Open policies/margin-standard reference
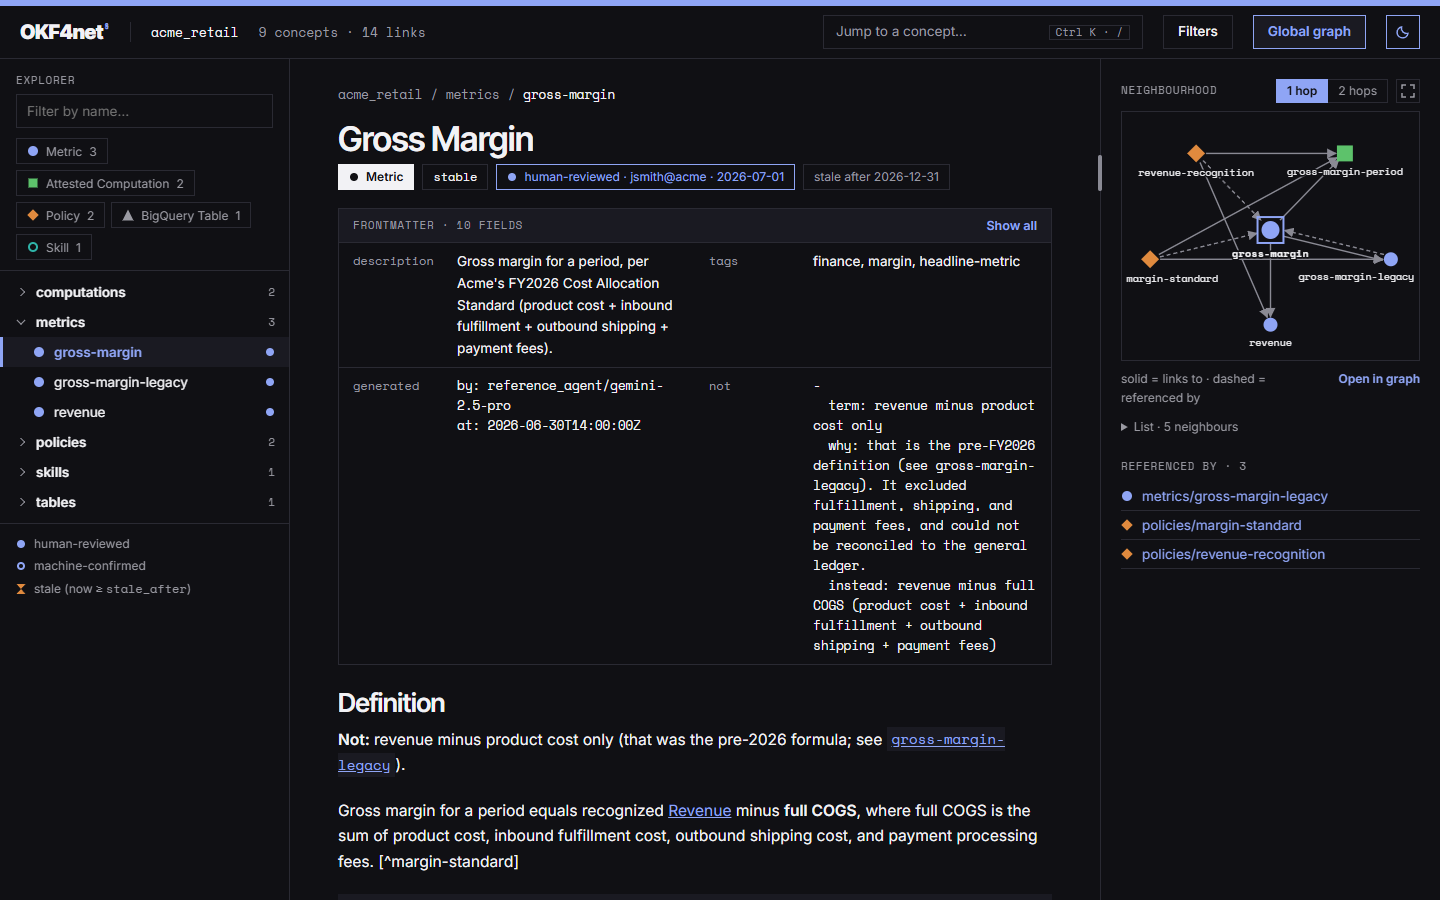Image resolution: width=1440 pixels, height=900 pixels. coord(1221,525)
